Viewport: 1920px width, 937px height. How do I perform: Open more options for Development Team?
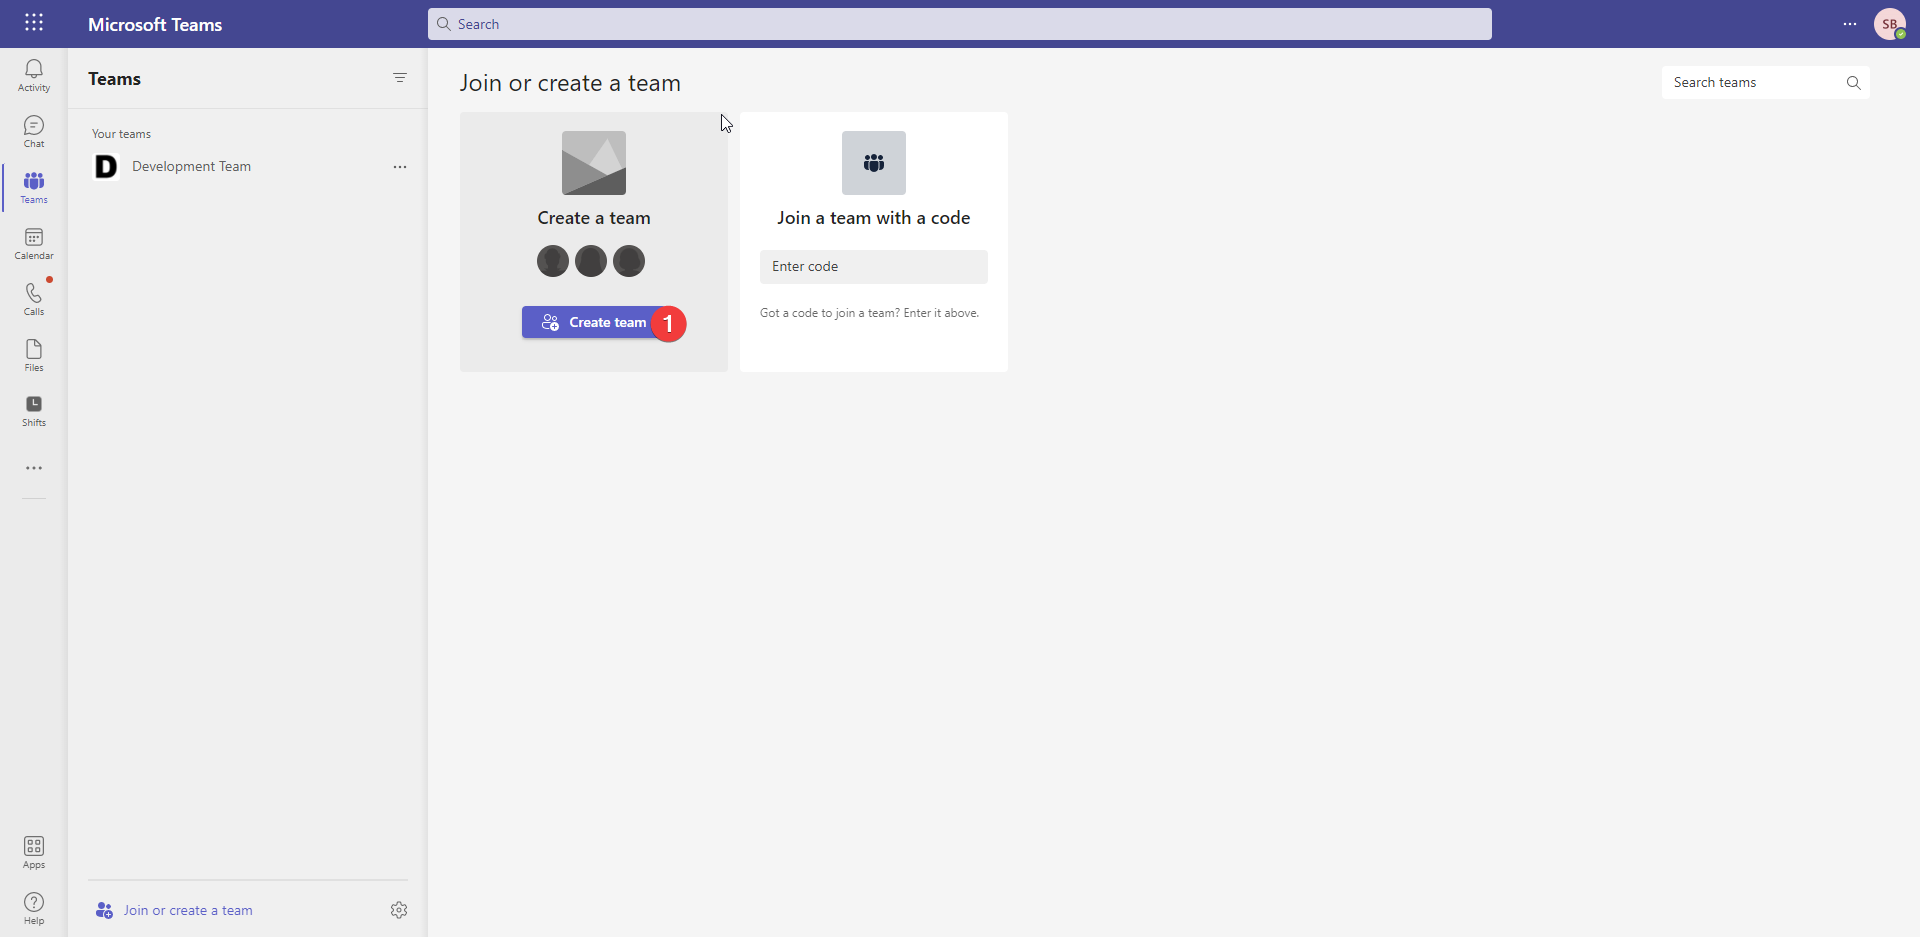pyautogui.click(x=400, y=167)
